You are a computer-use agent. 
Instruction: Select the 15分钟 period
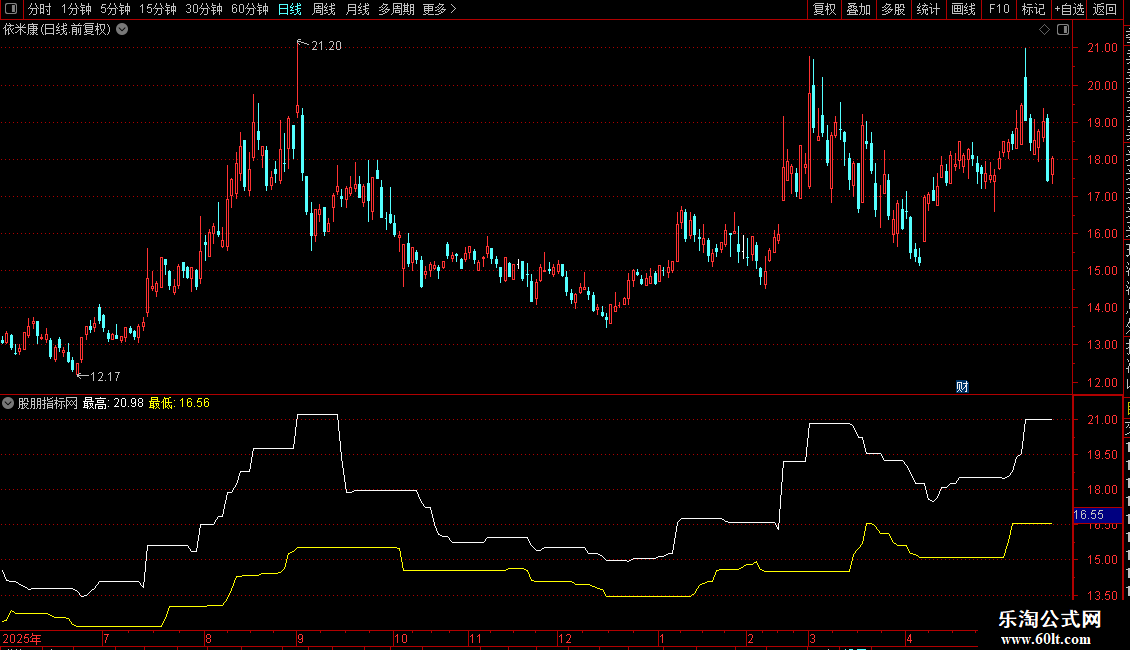pyautogui.click(x=158, y=9)
